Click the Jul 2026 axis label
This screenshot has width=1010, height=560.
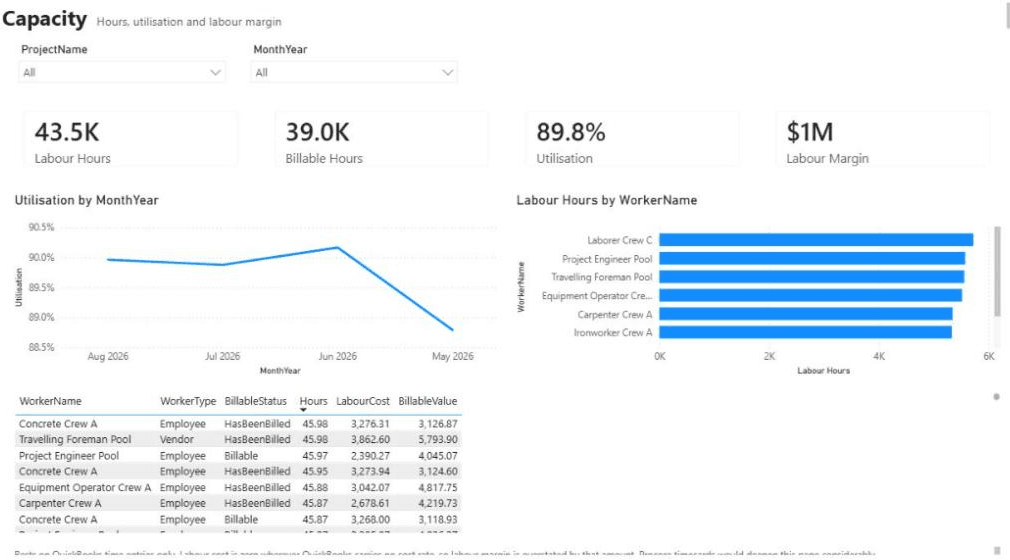(x=222, y=356)
